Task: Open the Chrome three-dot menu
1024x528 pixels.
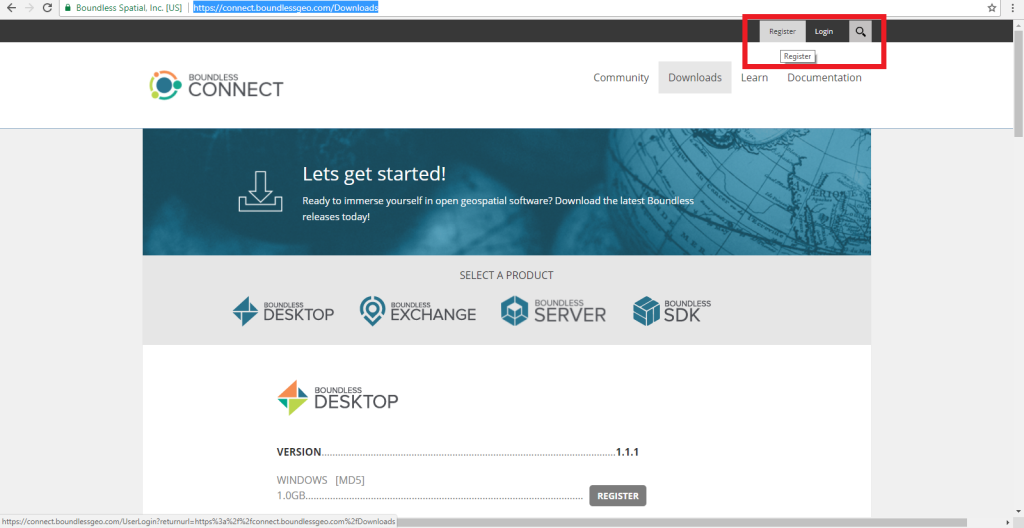Action: pyautogui.click(x=1011, y=8)
